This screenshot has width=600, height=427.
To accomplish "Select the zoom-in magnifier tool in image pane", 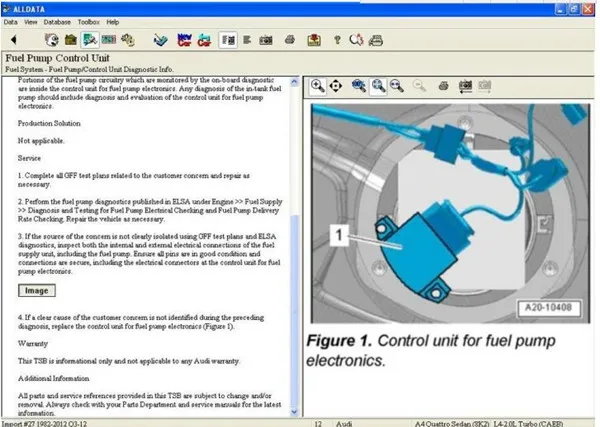I will pyautogui.click(x=318, y=86).
